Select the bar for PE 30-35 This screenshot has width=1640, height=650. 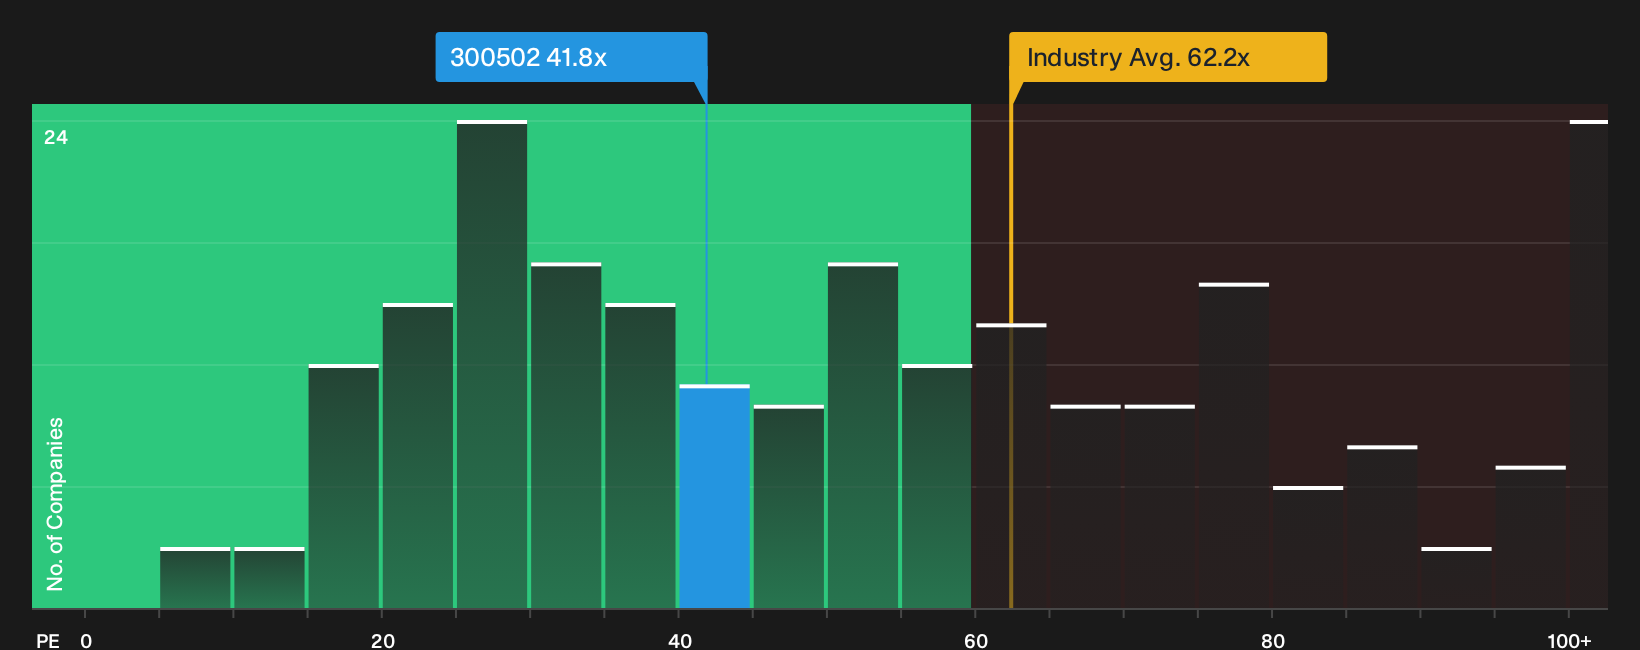(566, 436)
